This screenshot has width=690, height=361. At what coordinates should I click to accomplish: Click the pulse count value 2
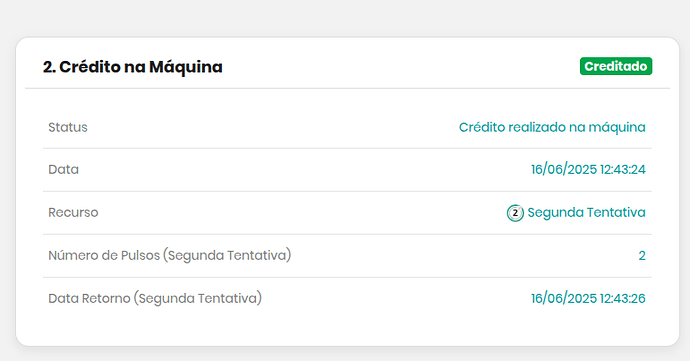[x=642, y=256]
